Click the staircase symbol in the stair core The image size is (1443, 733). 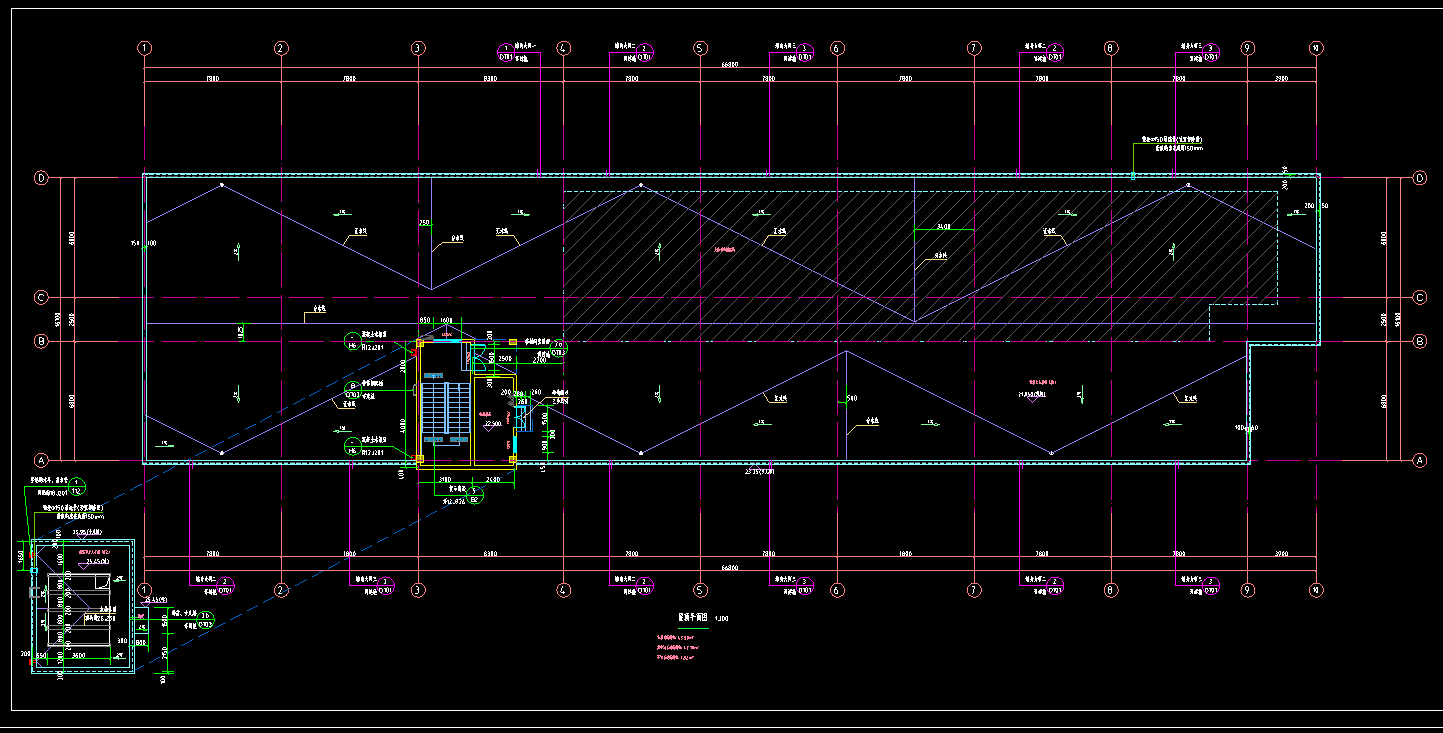[445, 410]
